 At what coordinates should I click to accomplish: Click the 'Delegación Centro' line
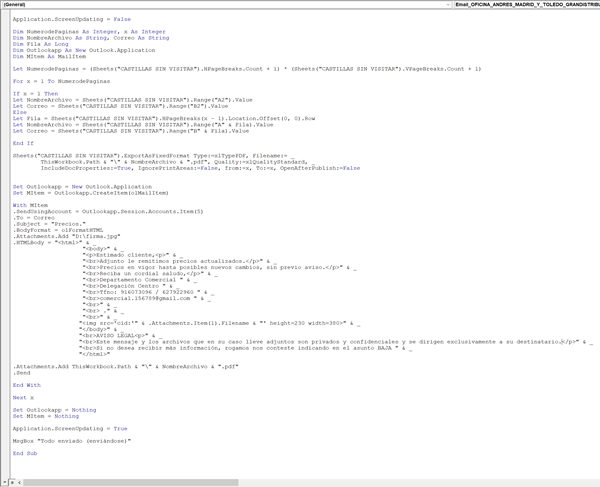(x=131, y=286)
